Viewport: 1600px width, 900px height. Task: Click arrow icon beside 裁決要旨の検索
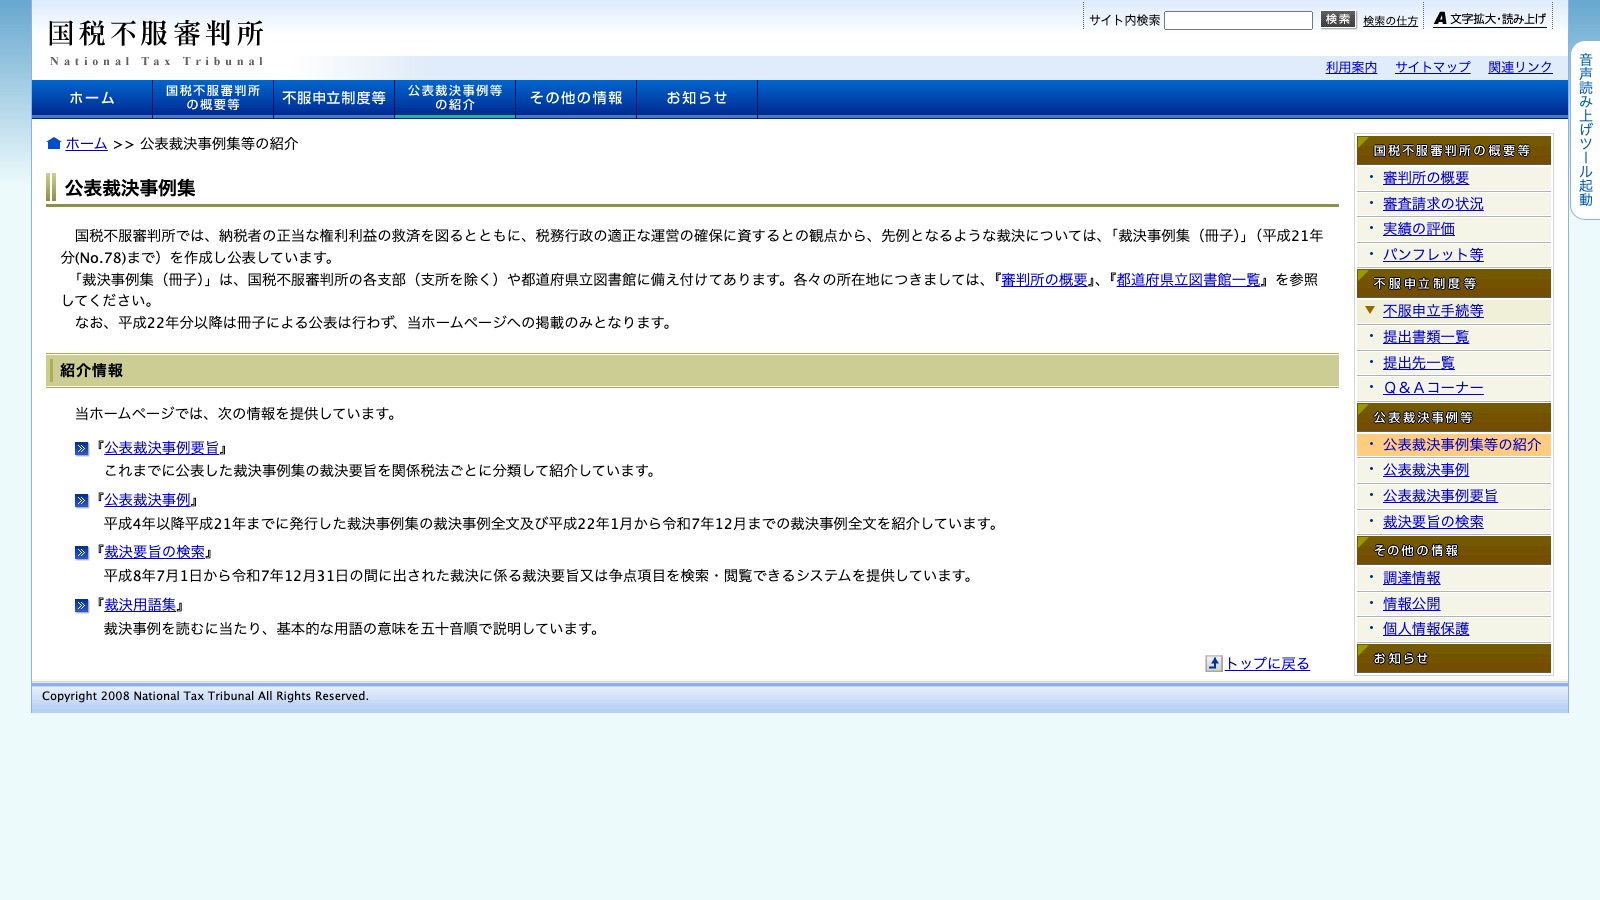pyautogui.click(x=82, y=553)
